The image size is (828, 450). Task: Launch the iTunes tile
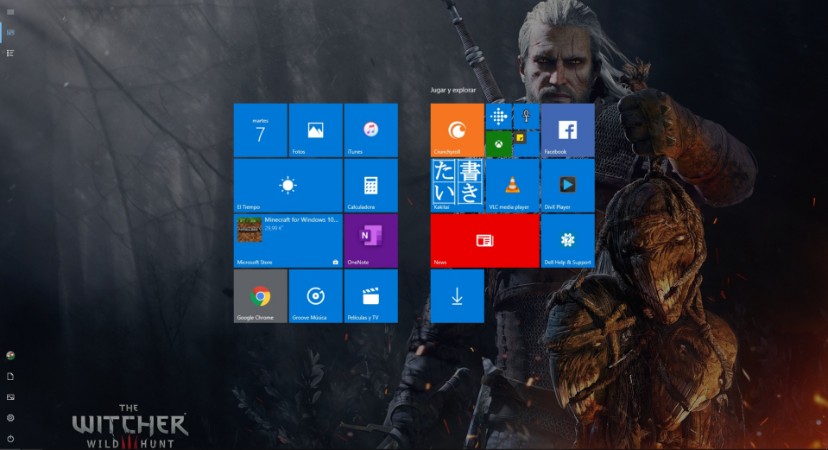click(371, 130)
